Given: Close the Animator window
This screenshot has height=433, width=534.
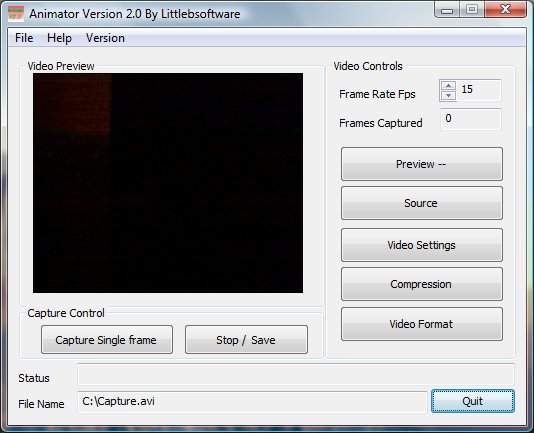Looking at the screenshot, I should (x=505, y=10).
